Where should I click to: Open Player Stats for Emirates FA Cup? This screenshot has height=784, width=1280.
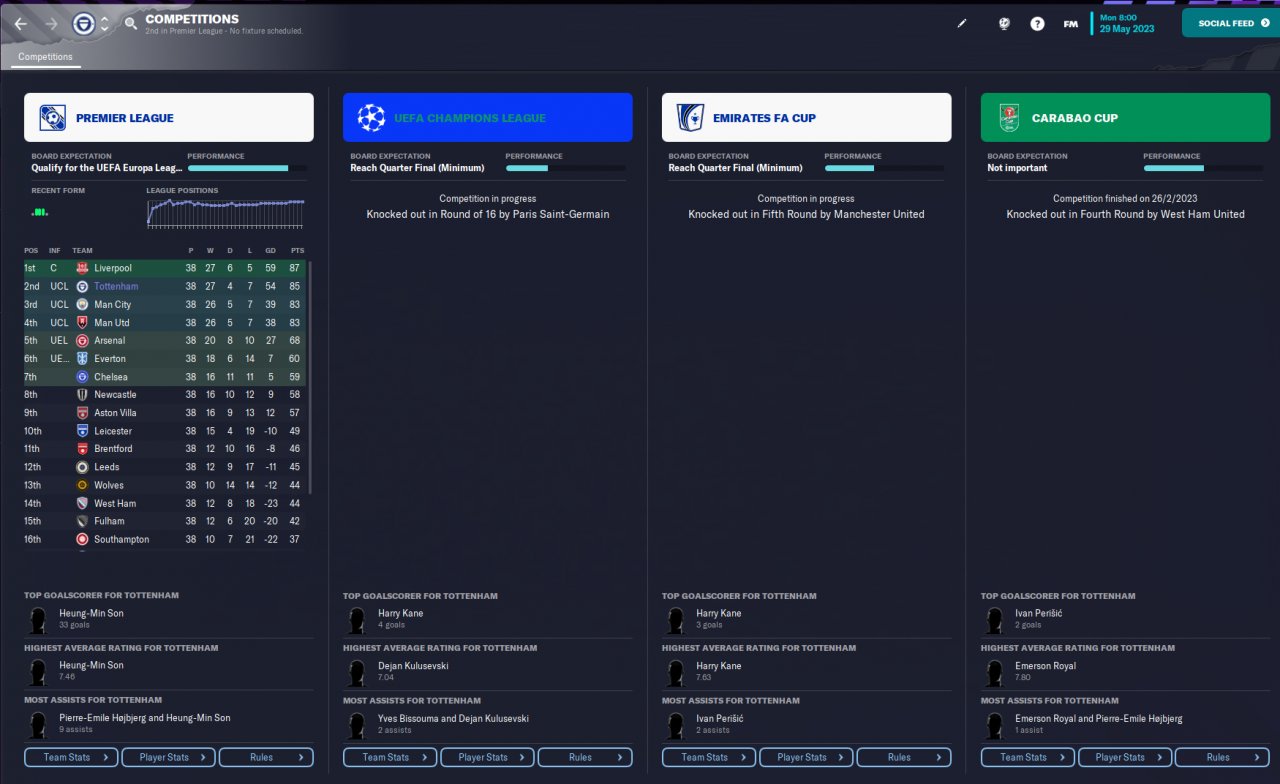[807, 757]
